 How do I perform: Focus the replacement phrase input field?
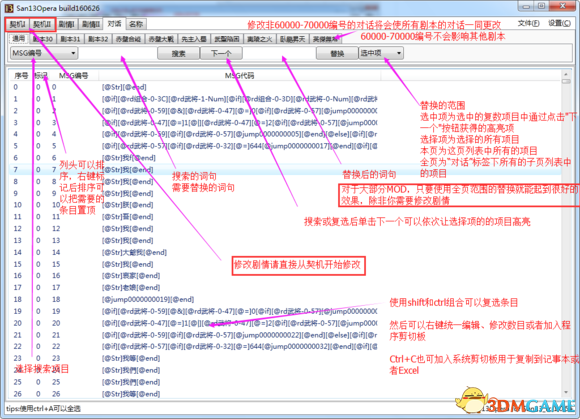click(280, 53)
